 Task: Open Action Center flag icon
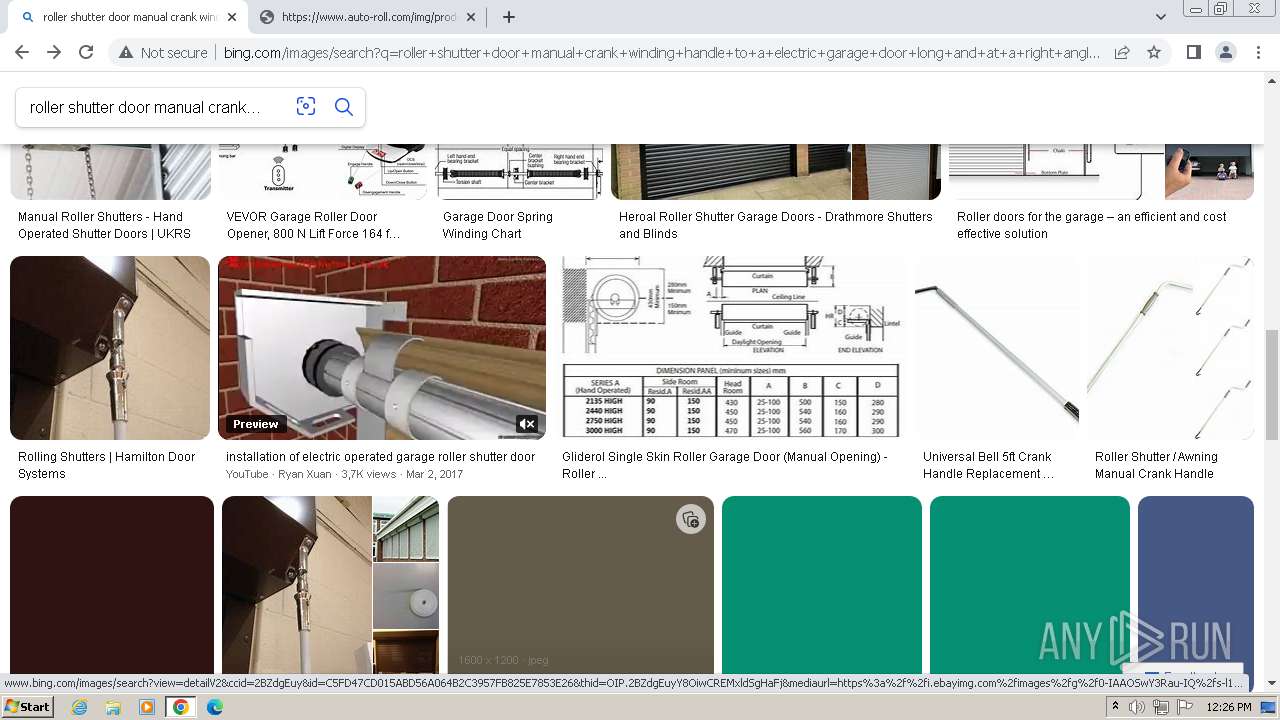click(1185, 707)
